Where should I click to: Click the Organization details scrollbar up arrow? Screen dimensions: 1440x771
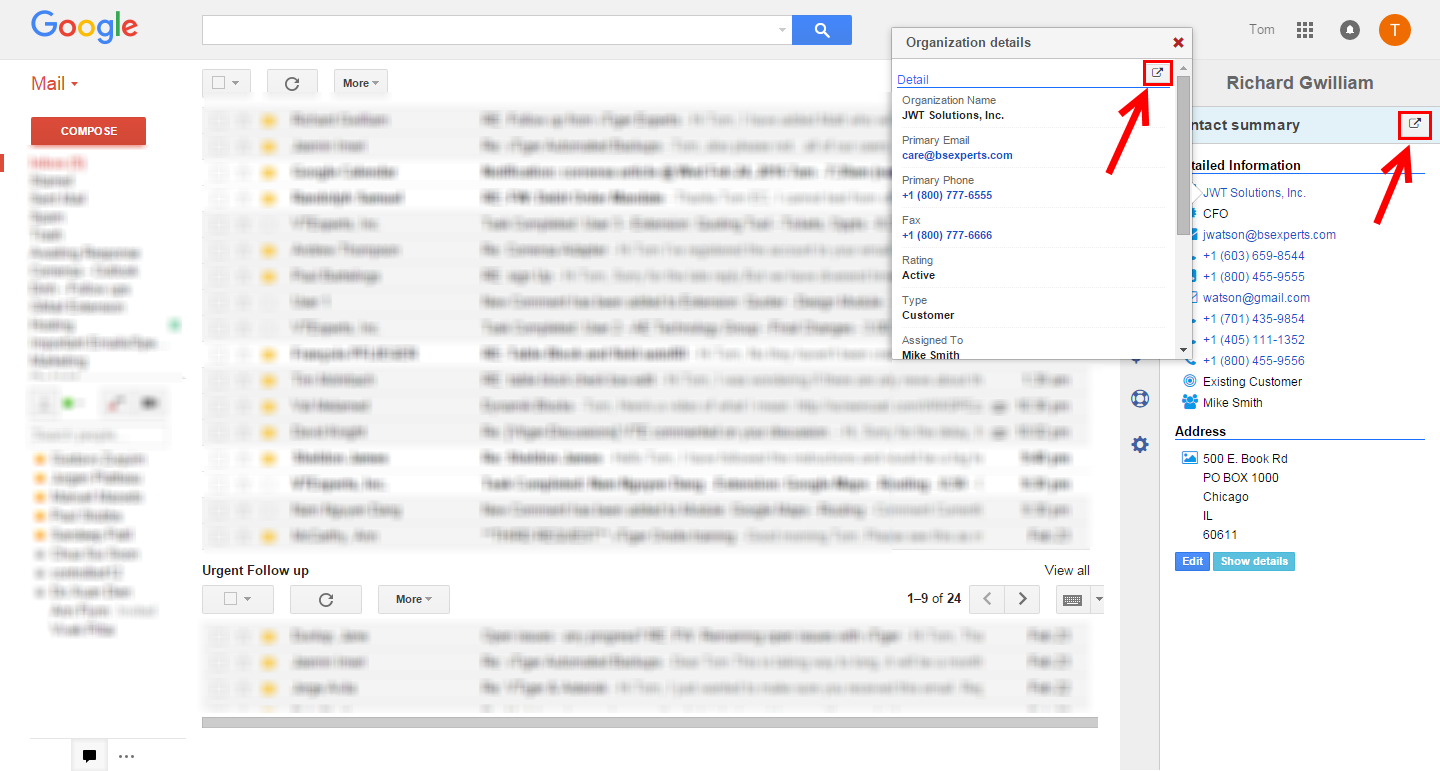(x=1183, y=69)
